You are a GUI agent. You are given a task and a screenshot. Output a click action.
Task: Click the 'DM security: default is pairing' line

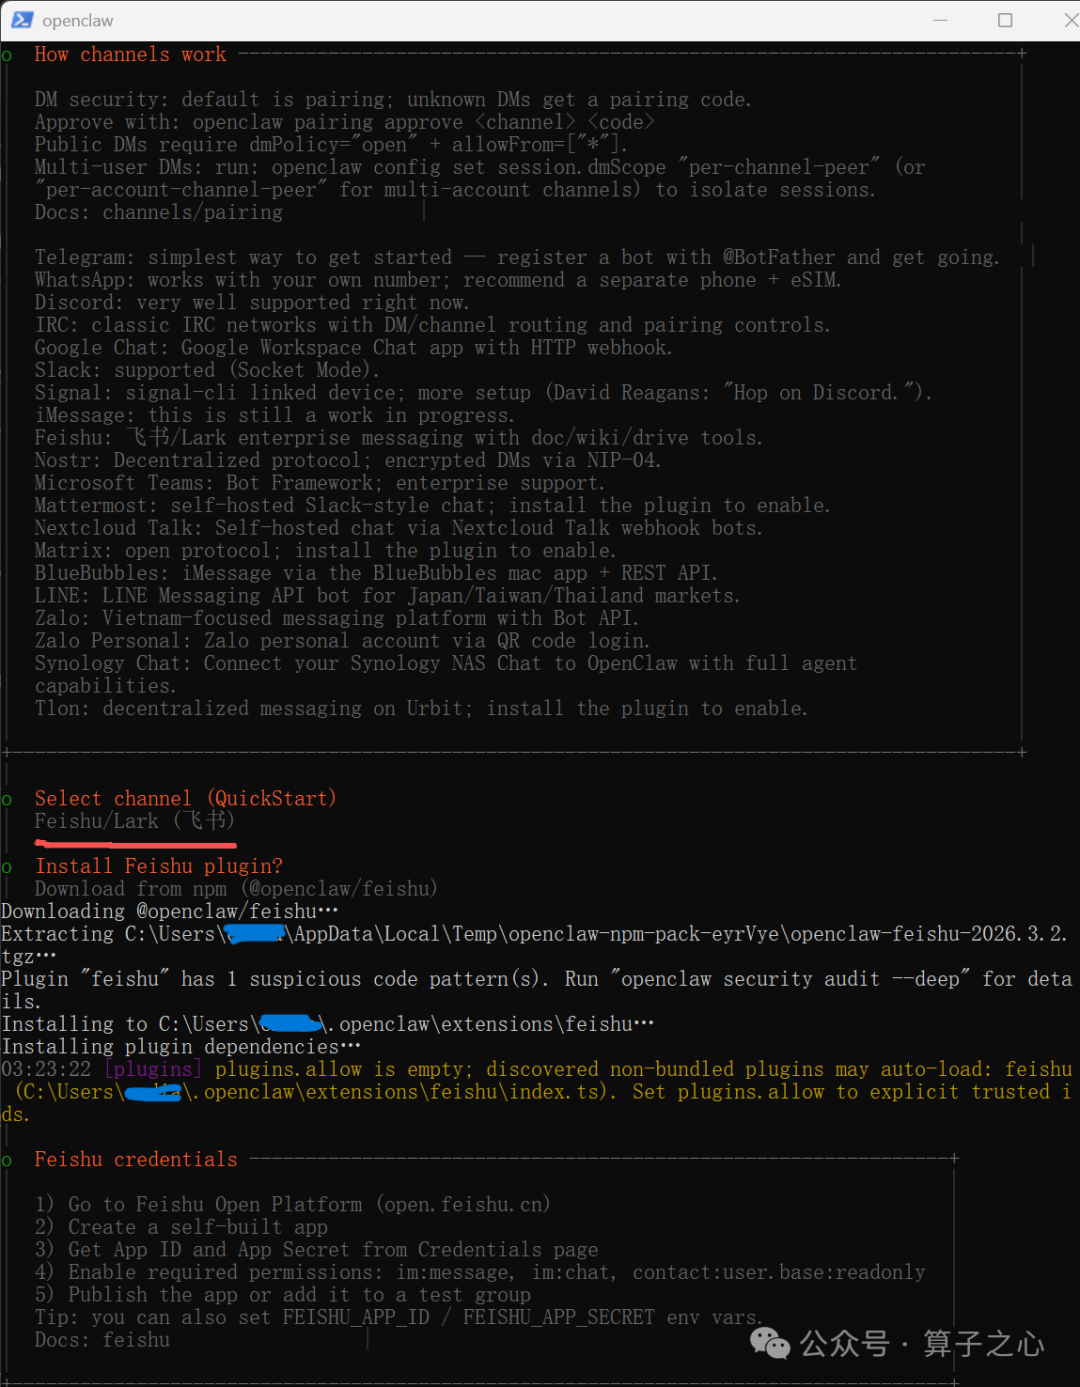tap(392, 100)
